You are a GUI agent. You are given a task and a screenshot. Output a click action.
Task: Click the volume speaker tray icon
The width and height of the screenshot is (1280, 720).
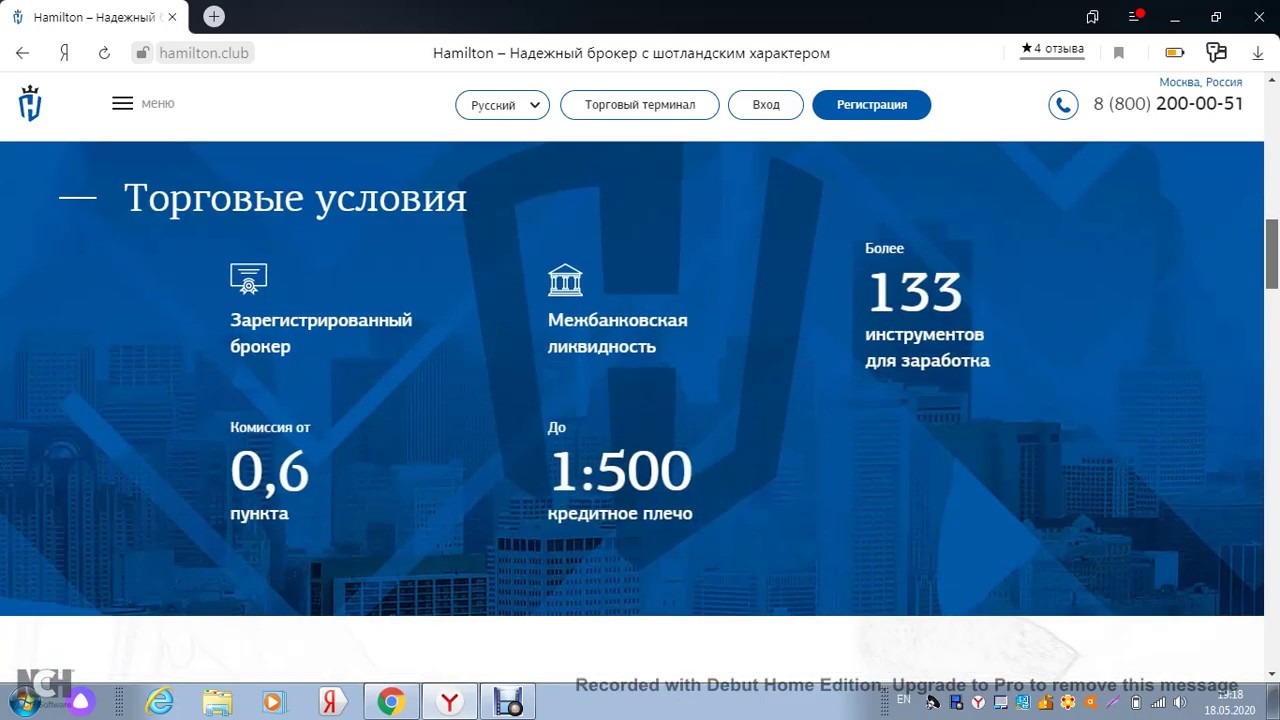1180,702
